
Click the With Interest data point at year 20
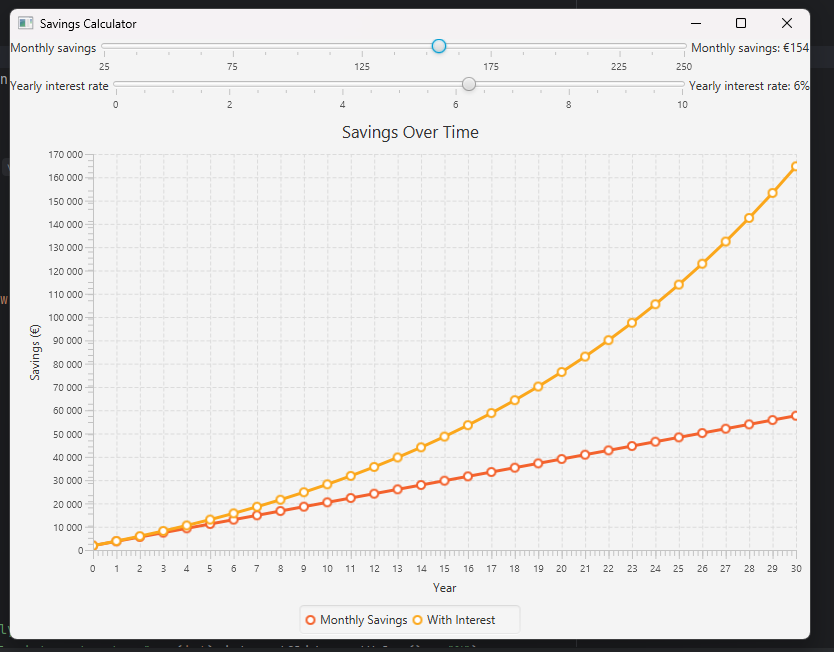point(562,372)
